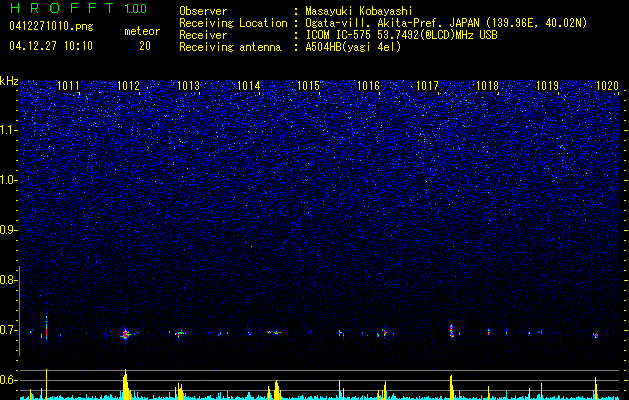Click the ICOM IC-575 receiver text
The image size is (629, 400).
click(x=401, y=35)
